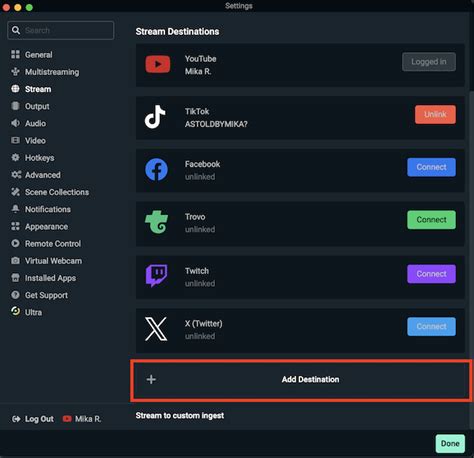Viewport: 474px width, 458px height.
Task: Click the YouTube Logged In button
Action: [429, 62]
